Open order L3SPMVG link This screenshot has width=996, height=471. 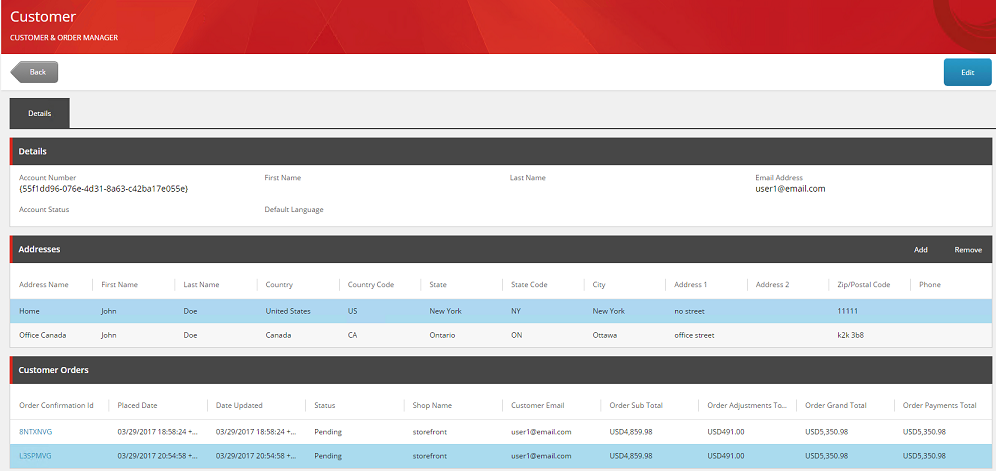[x=35, y=456]
